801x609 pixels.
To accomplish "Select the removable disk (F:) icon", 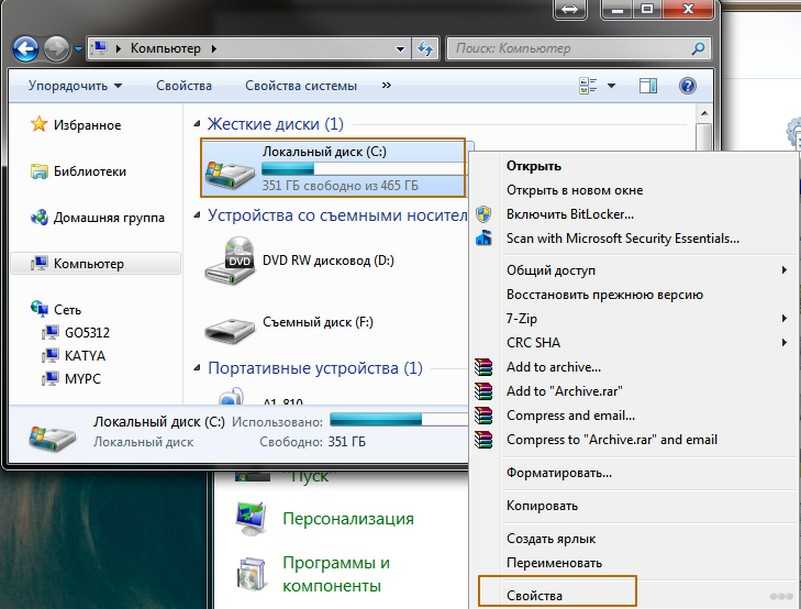I will [x=228, y=324].
